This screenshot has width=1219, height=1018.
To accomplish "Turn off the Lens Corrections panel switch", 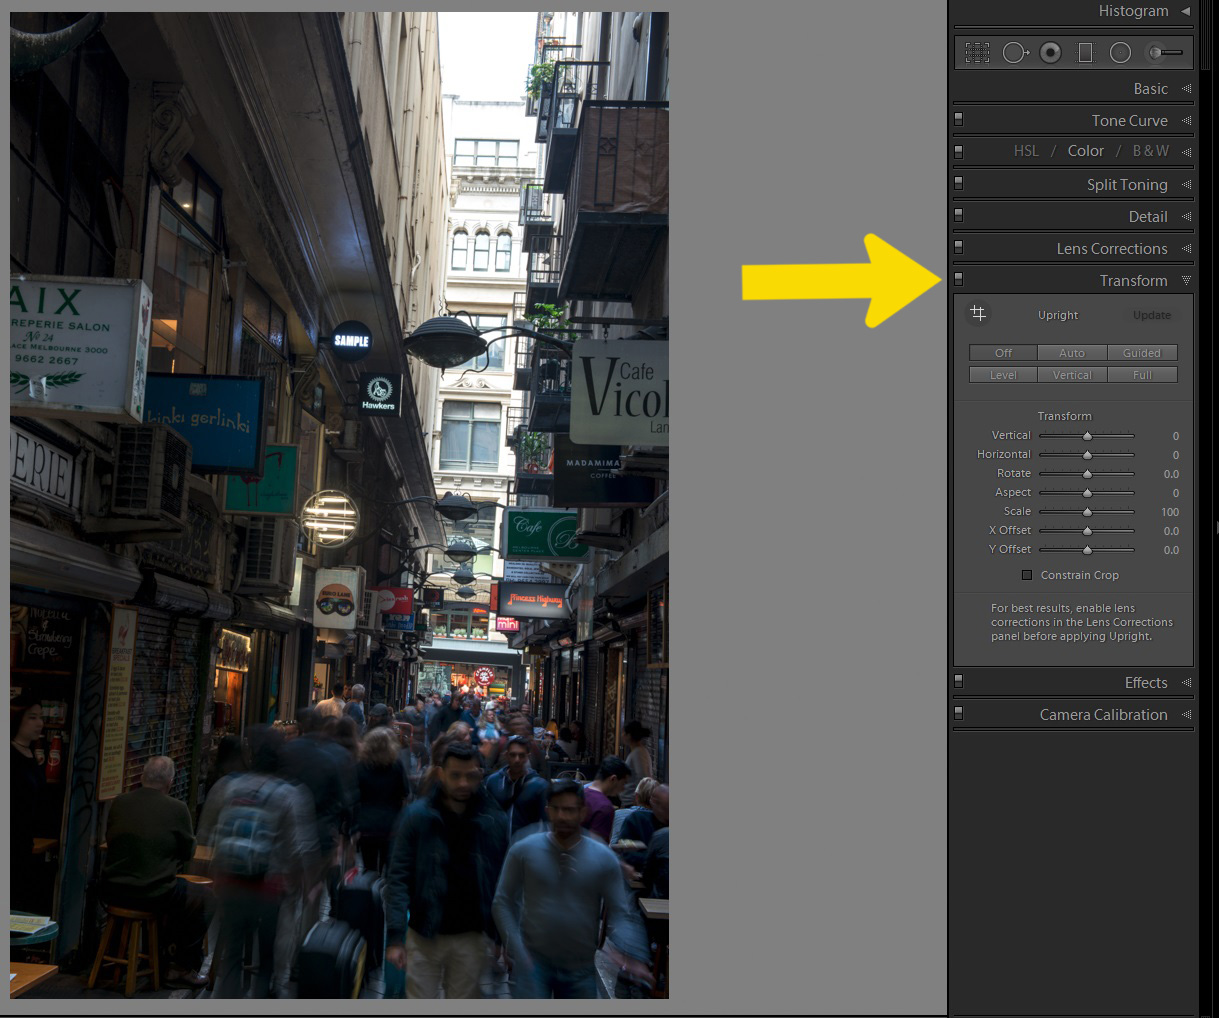I will [959, 248].
